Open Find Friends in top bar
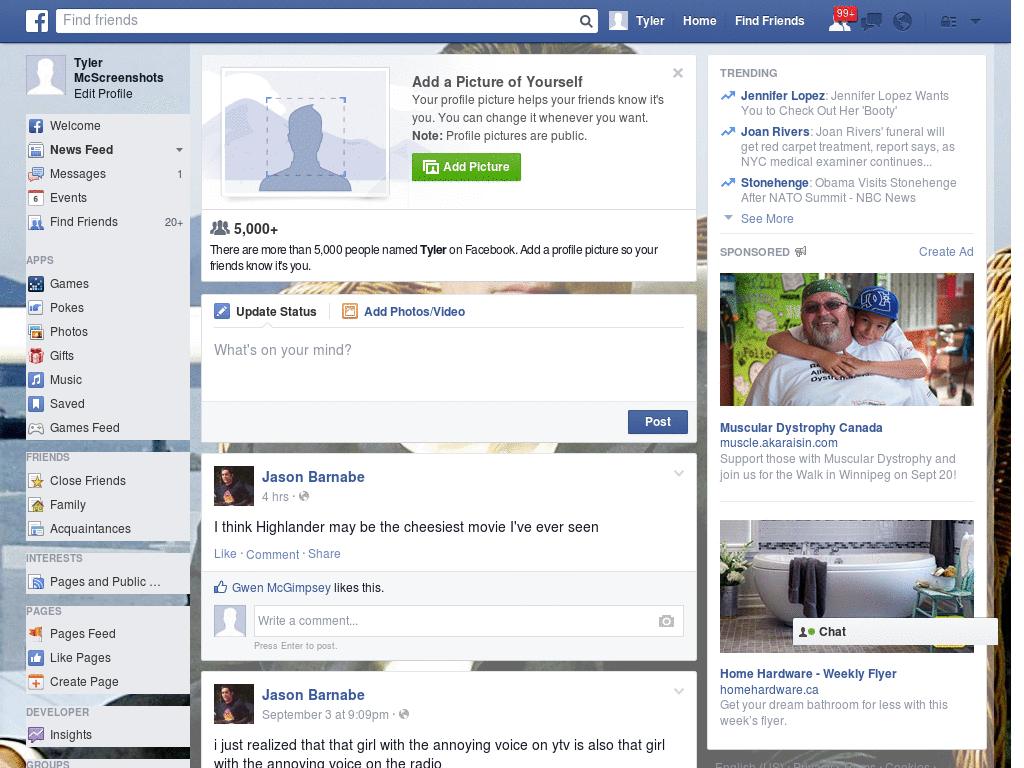Screen dimensions: 1024x768 point(769,21)
